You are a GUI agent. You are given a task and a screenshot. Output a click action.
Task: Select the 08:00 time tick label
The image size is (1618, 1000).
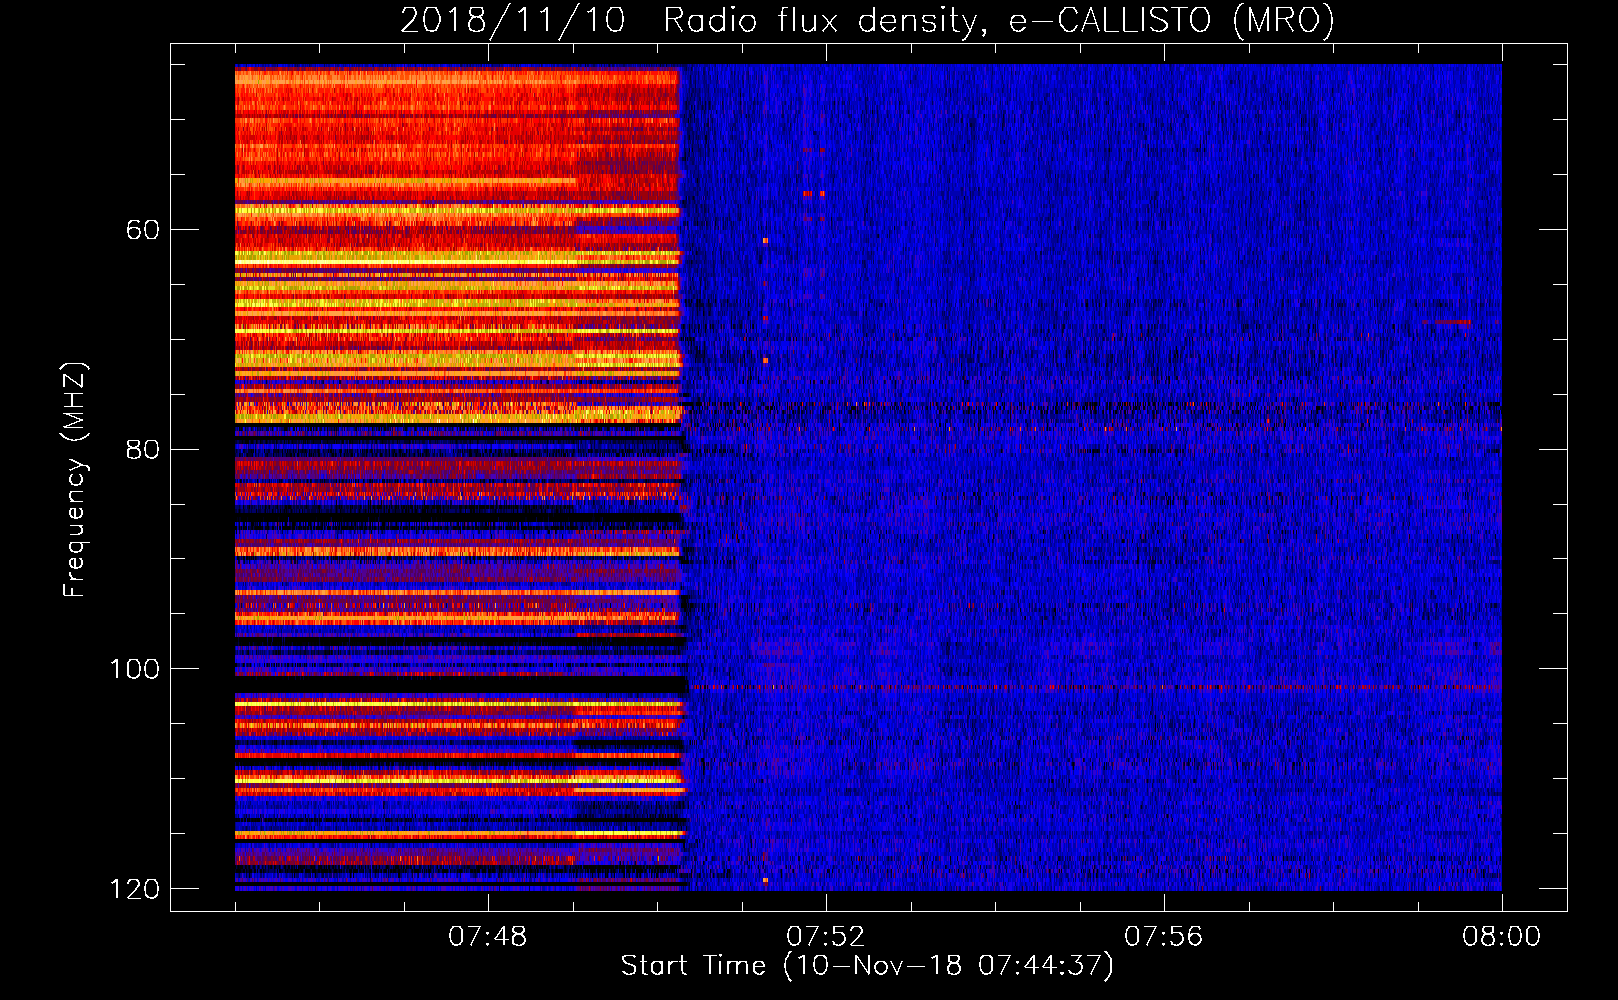(1502, 936)
